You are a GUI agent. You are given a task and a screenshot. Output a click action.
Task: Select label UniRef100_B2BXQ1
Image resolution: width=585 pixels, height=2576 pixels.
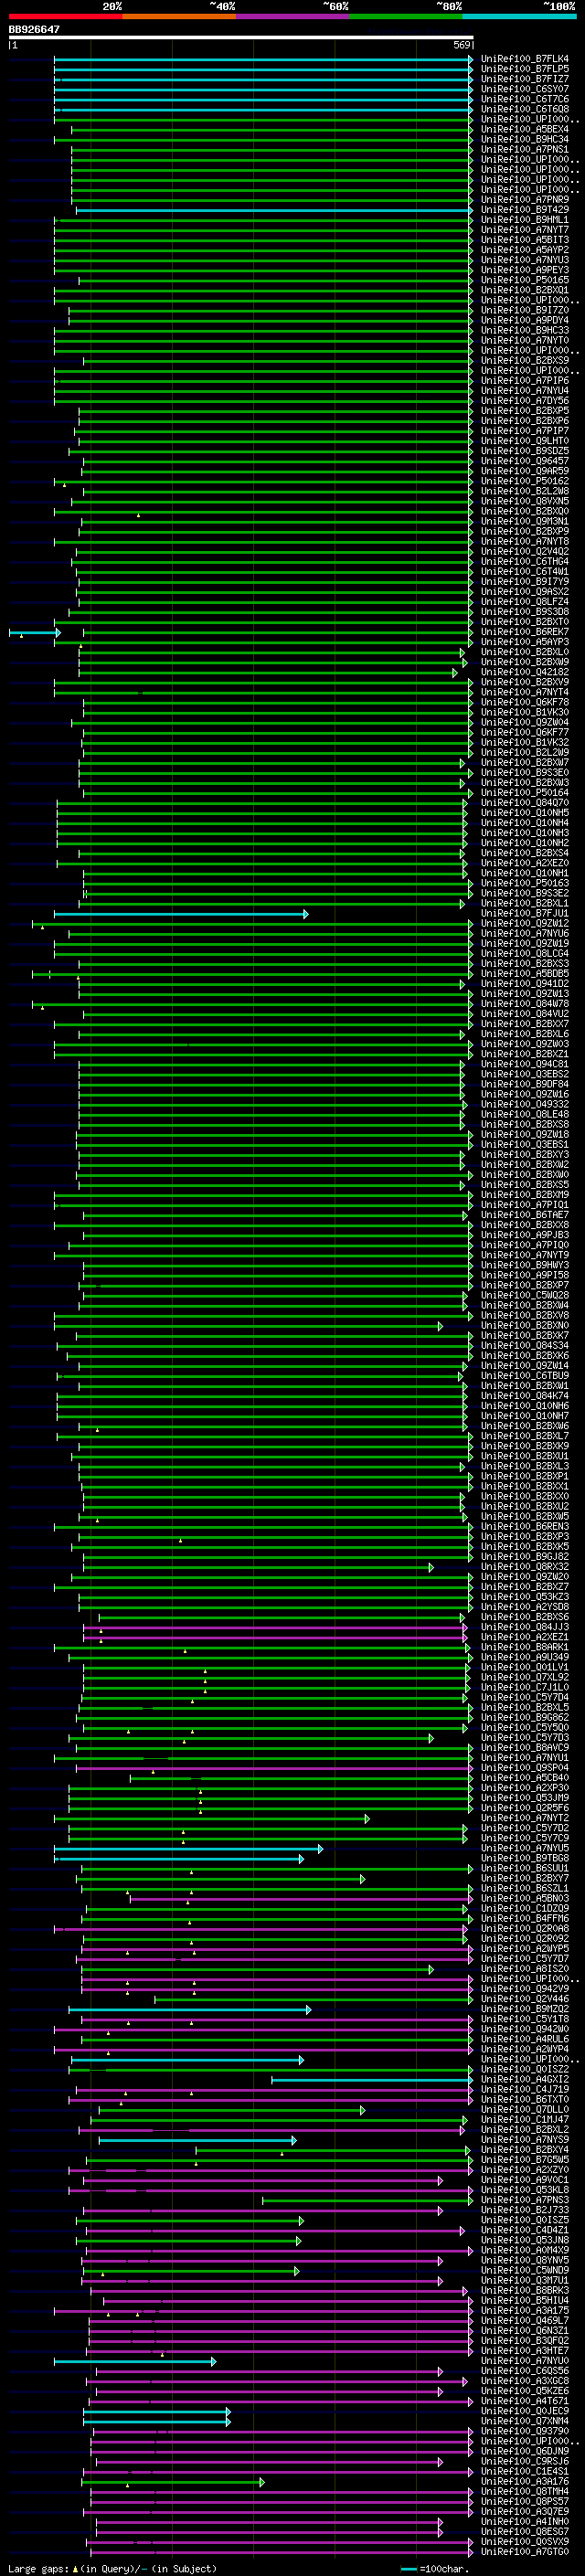pos(525,290)
